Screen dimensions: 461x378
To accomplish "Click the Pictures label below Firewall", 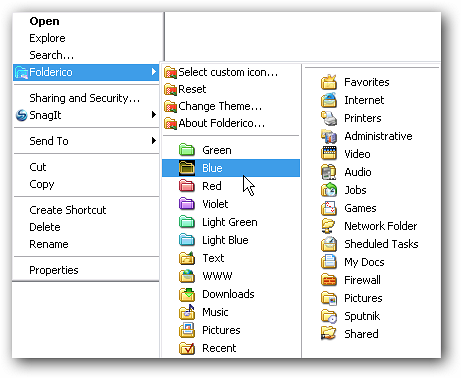I will point(363,298).
